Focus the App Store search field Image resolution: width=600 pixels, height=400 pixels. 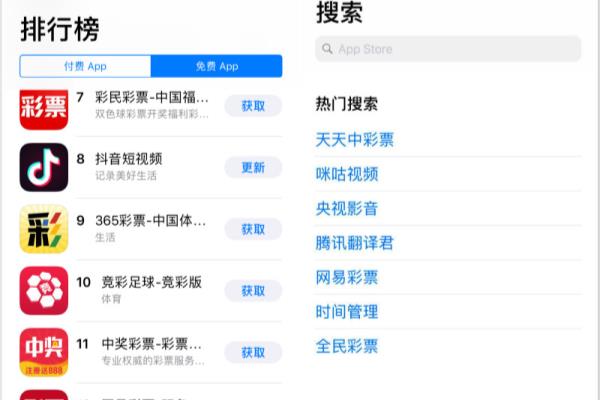[448, 49]
